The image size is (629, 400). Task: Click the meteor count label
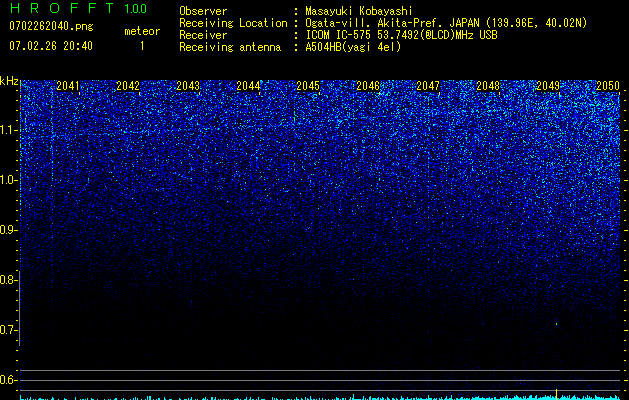click(x=142, y=31)
